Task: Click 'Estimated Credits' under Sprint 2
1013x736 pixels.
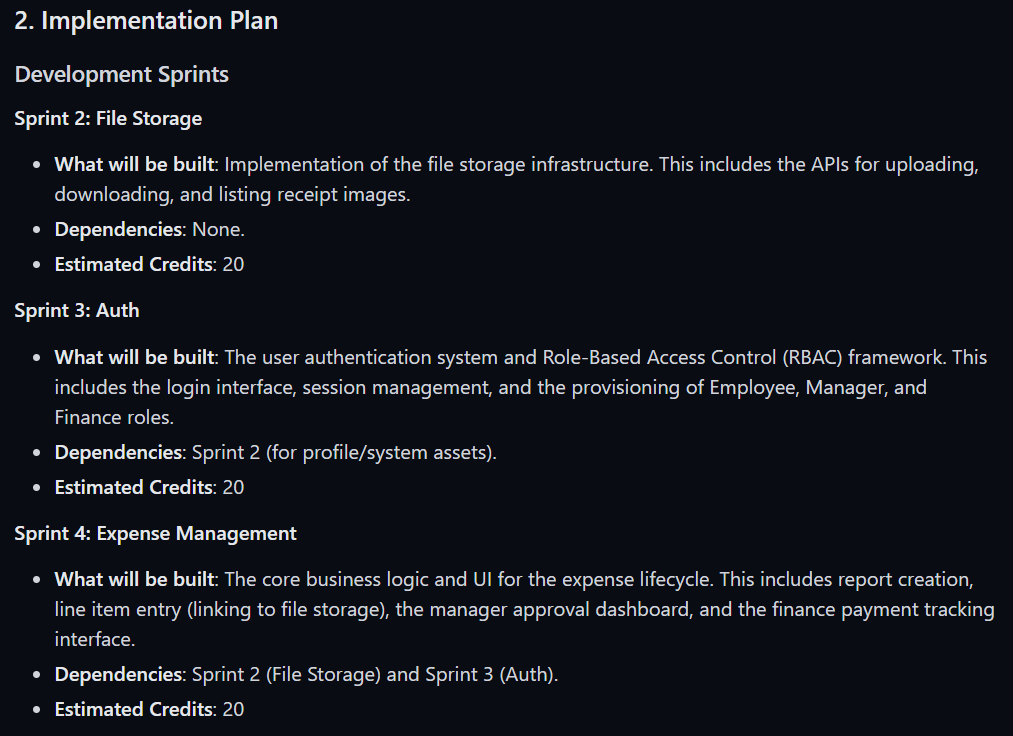Action: click(134, 264)
